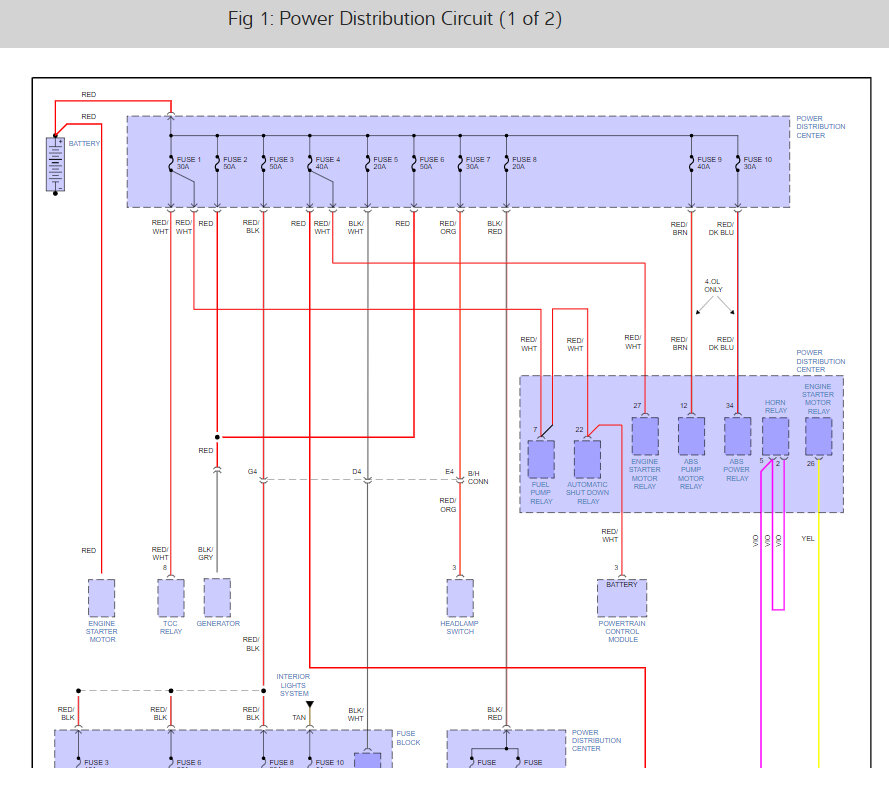
Task: Click the 'FUSE 8 20A' label
Action: point(524,163)
